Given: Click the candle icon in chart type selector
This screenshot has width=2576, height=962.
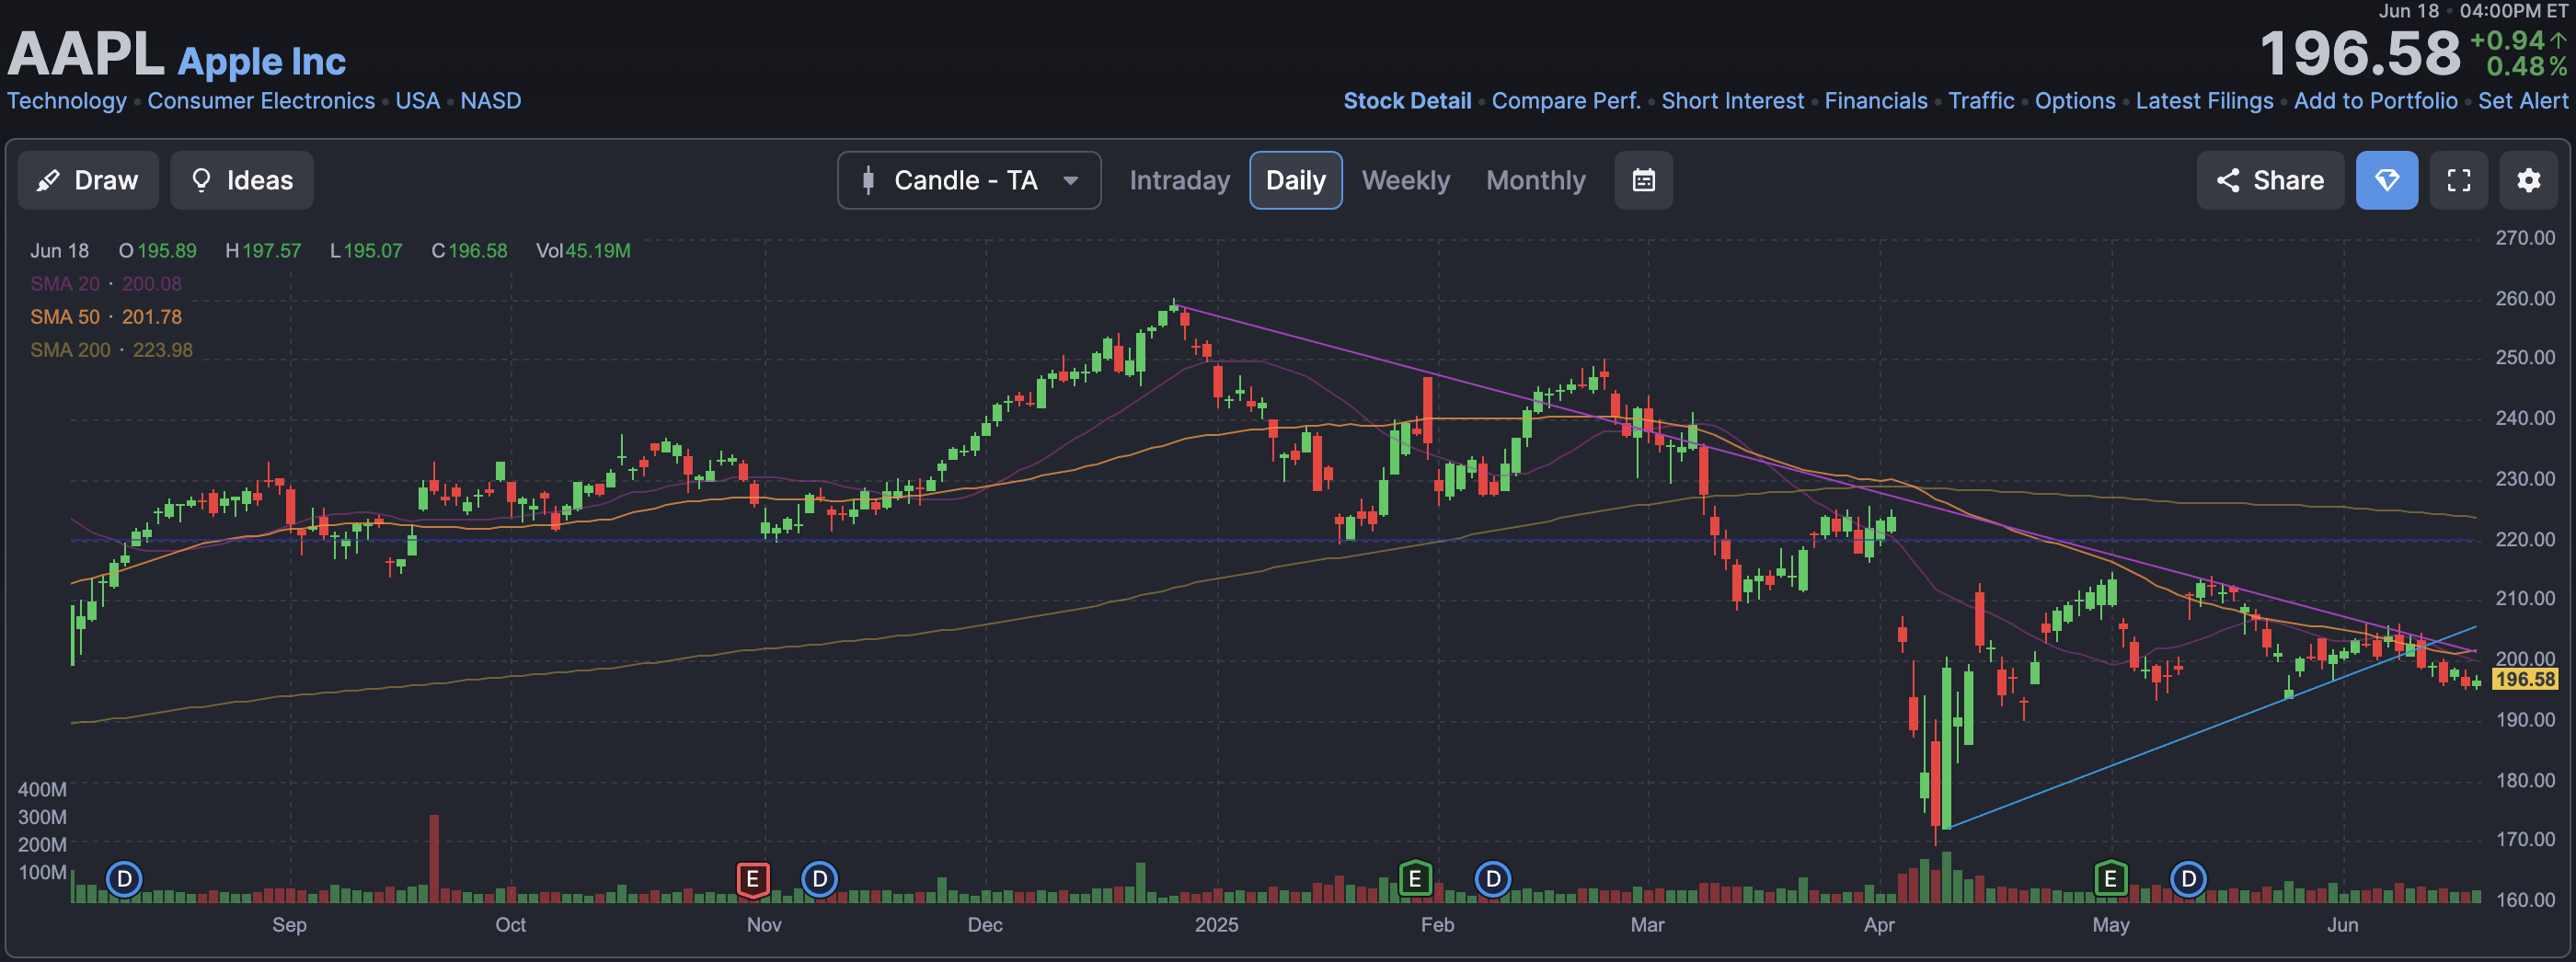Looking at the screenshot, I should 868,180.
